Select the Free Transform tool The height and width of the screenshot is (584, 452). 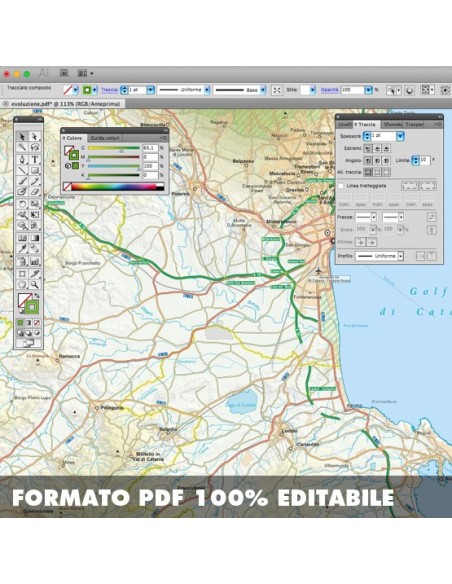34,215
